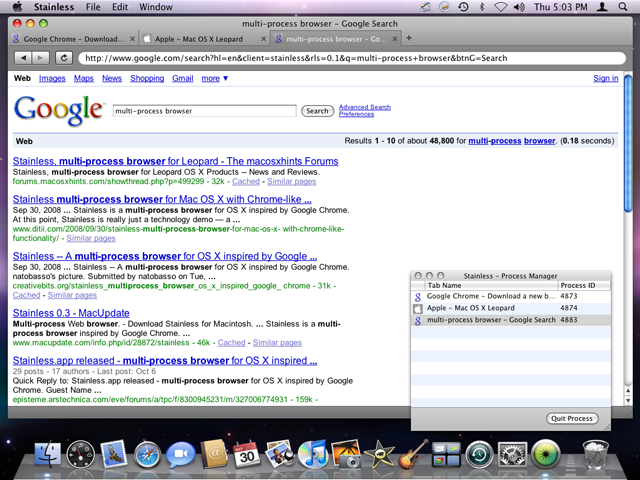Open a new tab with the plus button

[409, 38]
